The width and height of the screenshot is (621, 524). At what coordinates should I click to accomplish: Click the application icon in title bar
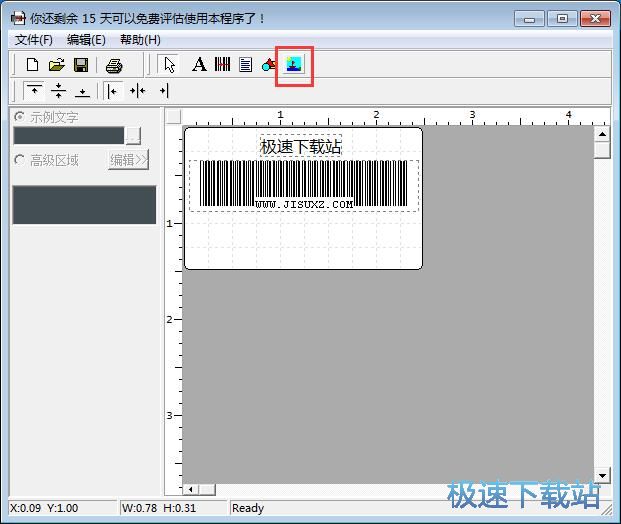coord(18,18)
